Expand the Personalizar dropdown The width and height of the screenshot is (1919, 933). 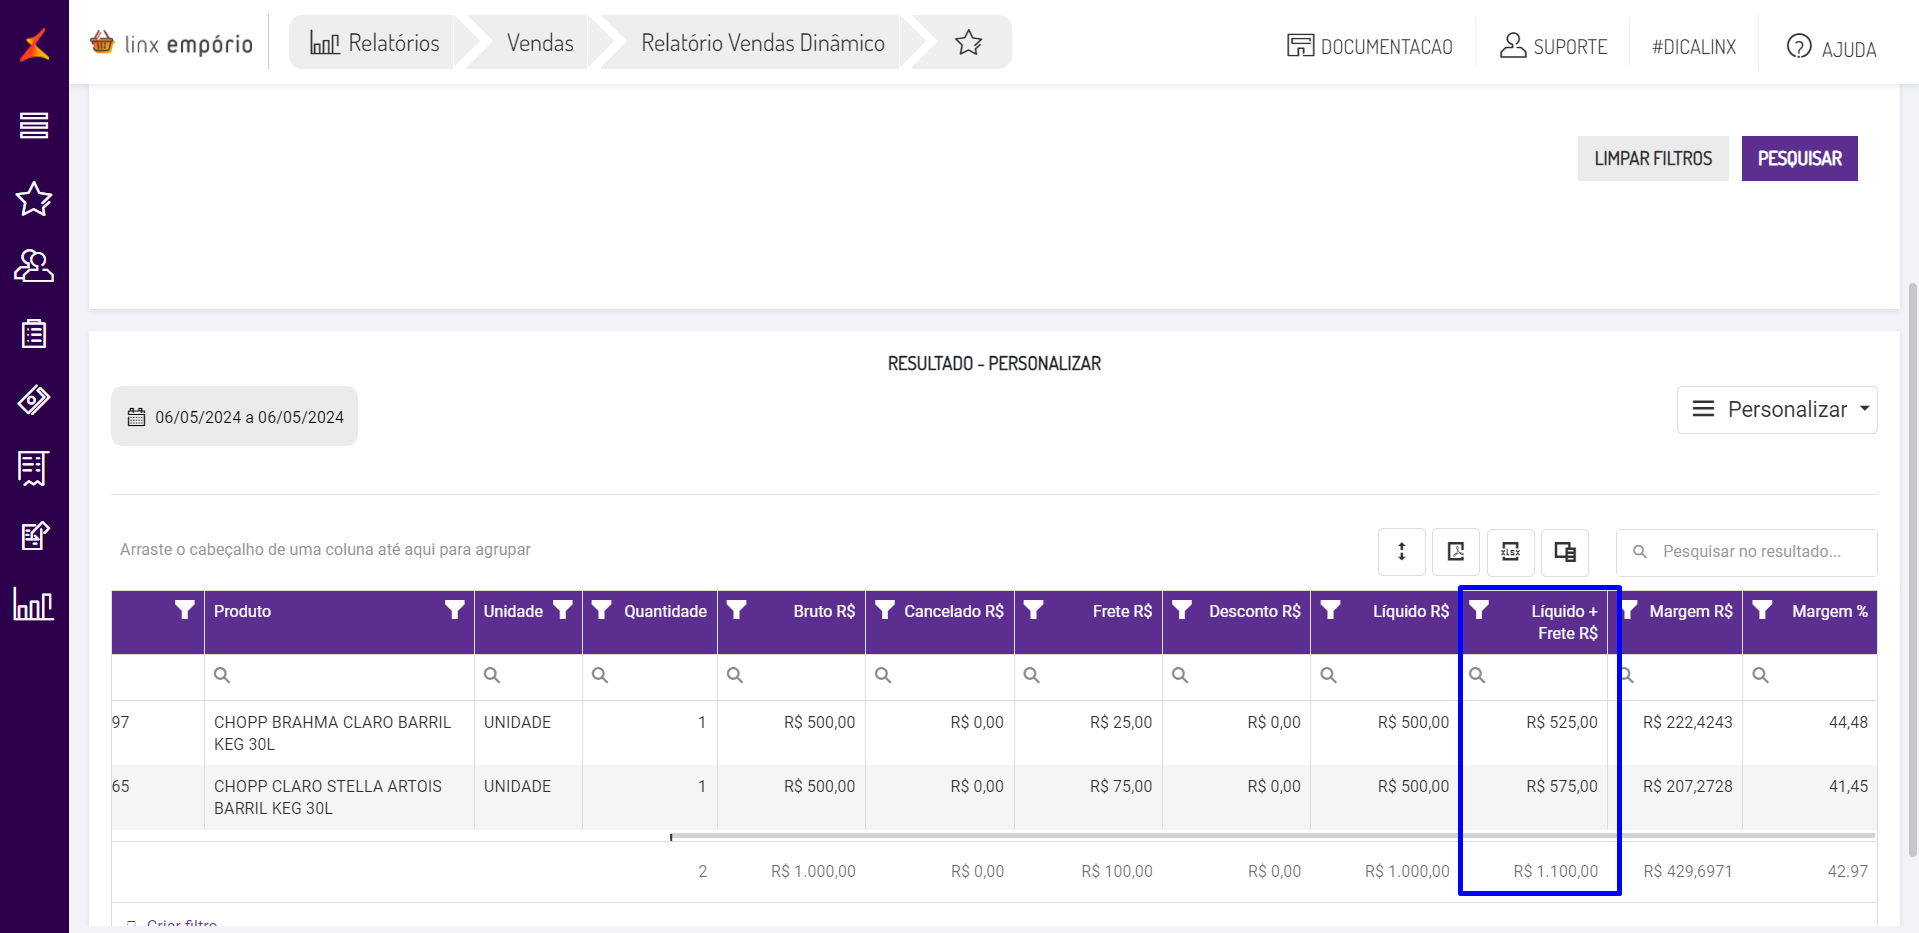1776,410
